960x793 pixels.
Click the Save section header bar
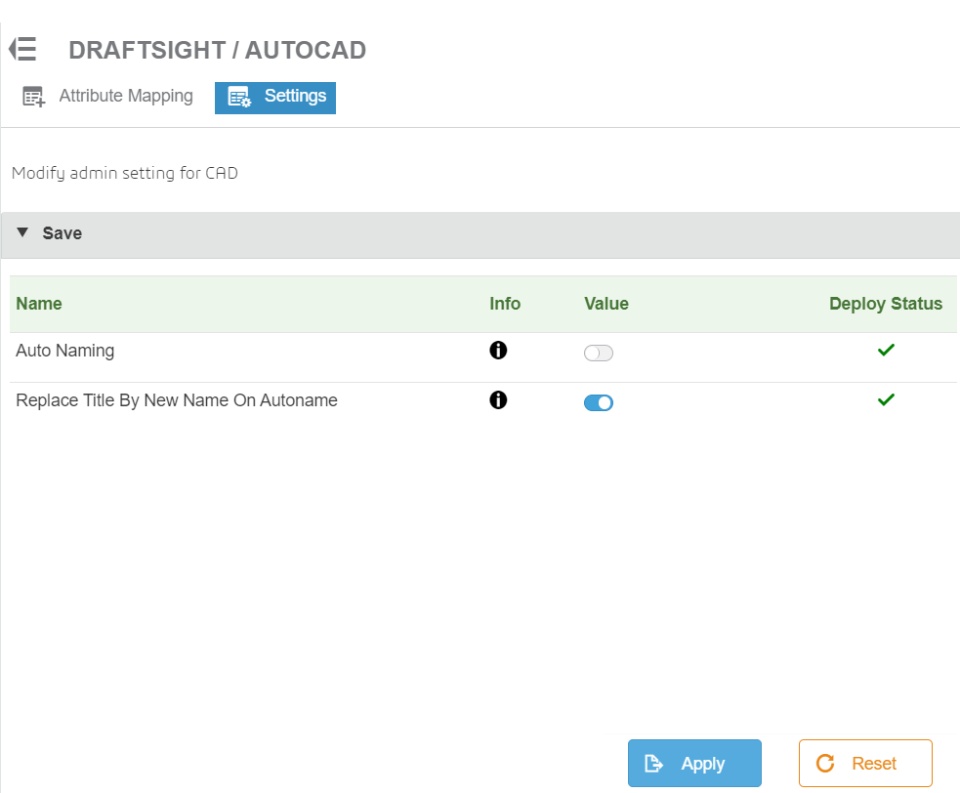pos(481,235)
